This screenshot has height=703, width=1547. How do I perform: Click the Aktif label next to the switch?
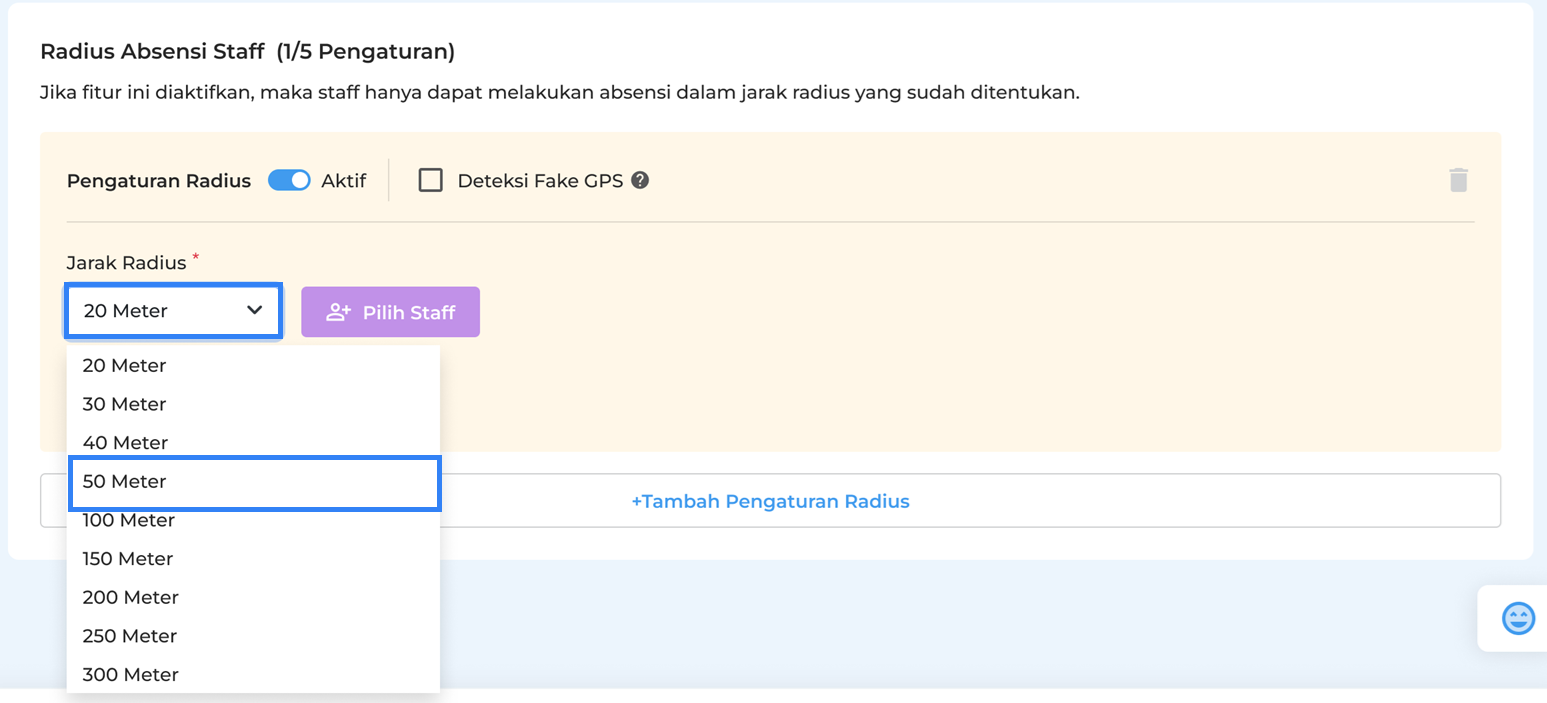pyautogui.click(x=343, y=181)
